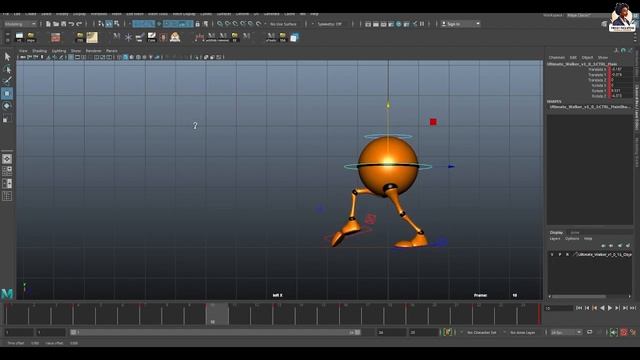640x360 pixels.
Task: Open the layer editor Options menu
Action: [x=572, y=239]
